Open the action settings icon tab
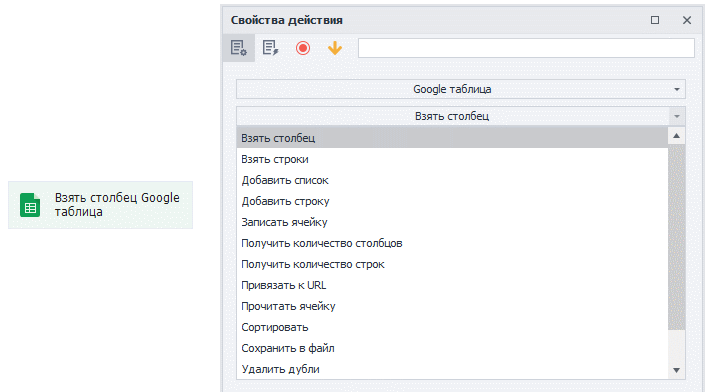This screenshot has height=392, width=713. [x=239, y=48]
